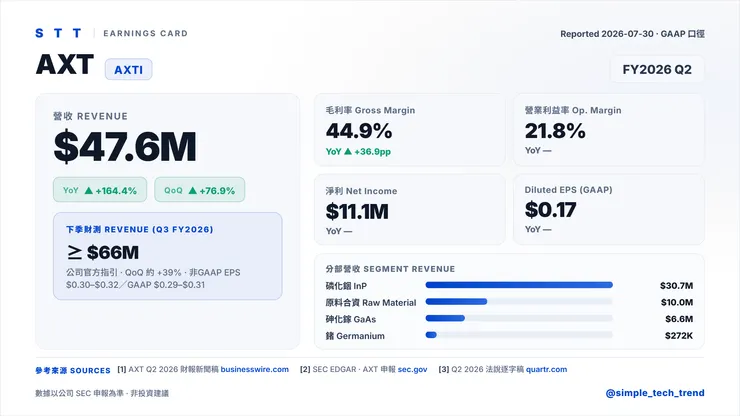
Task: Click the @simple_tech_trend handle
Action: coord(655,393)
